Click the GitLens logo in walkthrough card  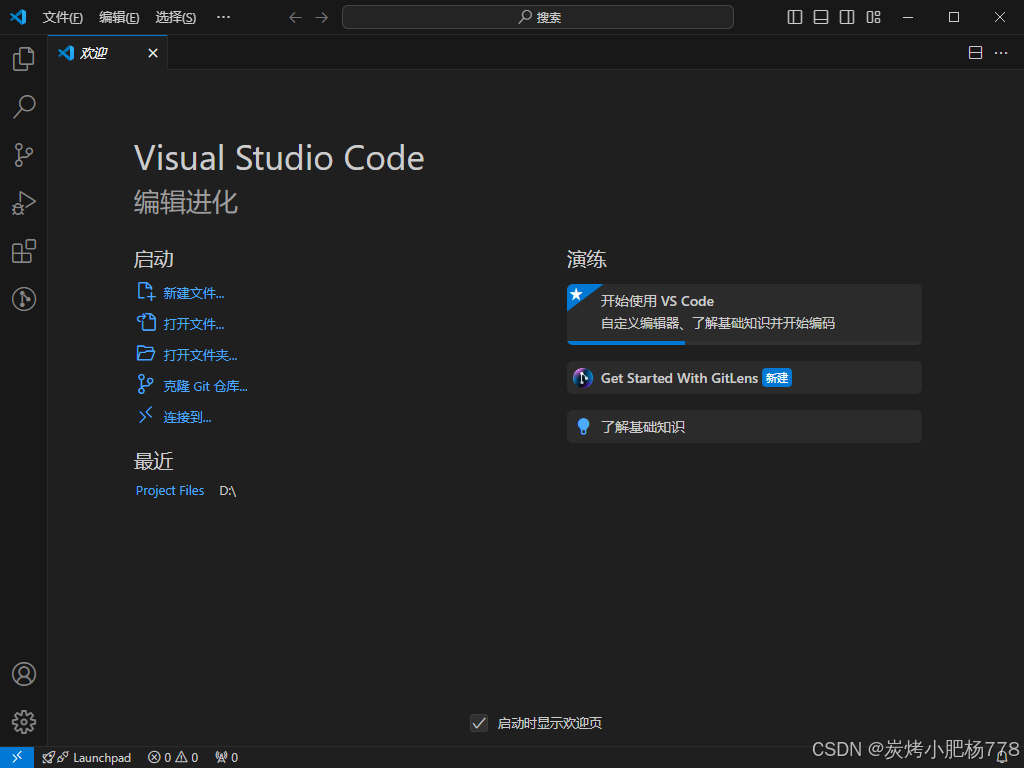(583, 377)
